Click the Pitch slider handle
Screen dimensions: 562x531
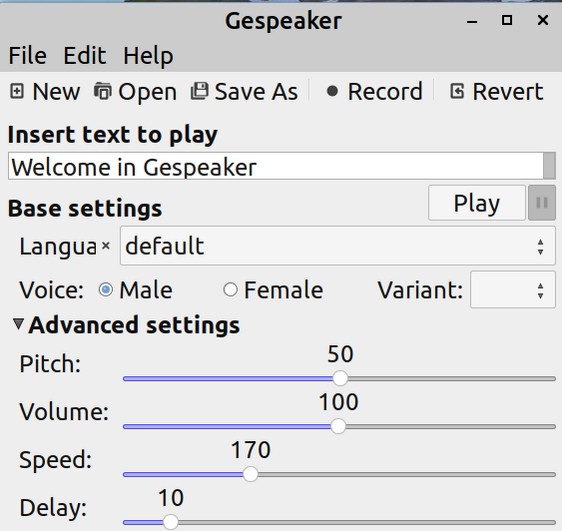pyautogui.click(x=340, y=378)
